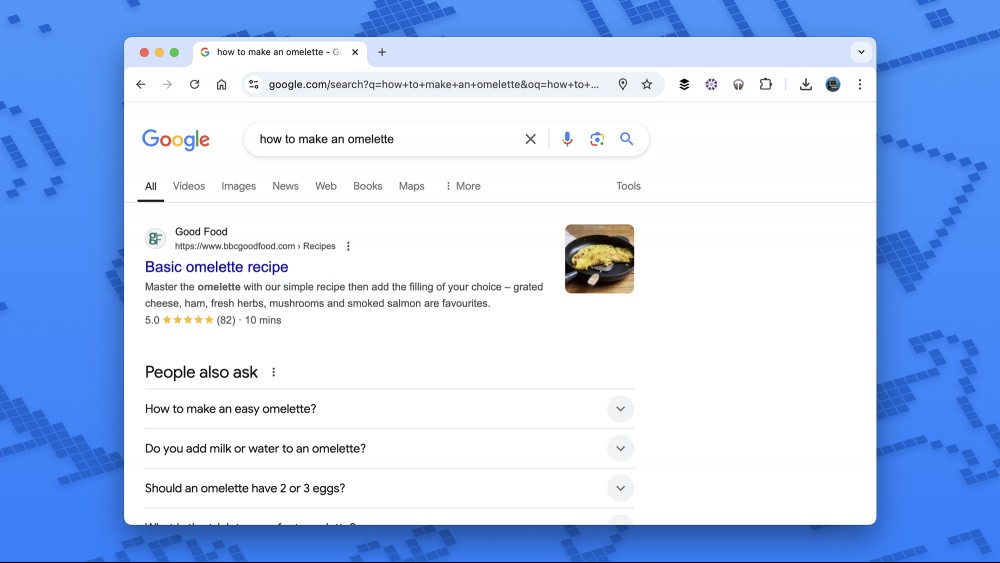Open the 'Basic omelette recipe' link
This screenshot has height=563, width=1000.
216,267
